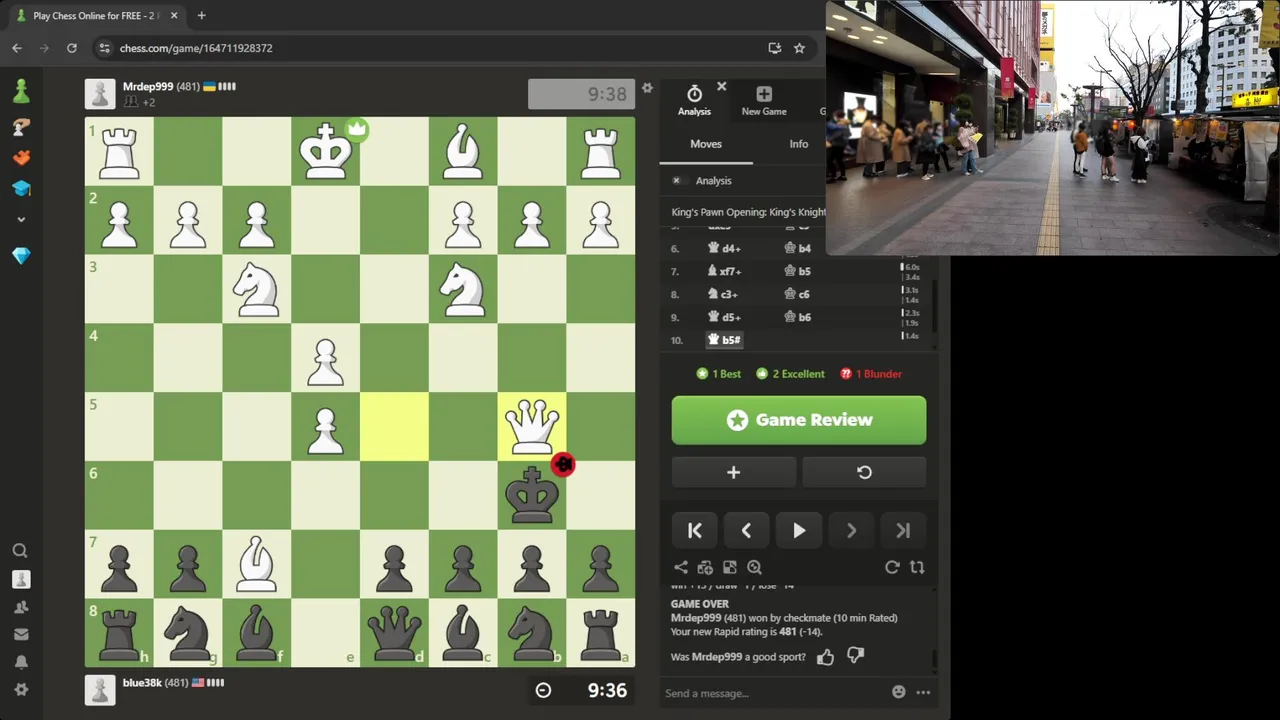Open the board-with-pieces icon next to share
The image size is (1280, 720).
point(729,567)
